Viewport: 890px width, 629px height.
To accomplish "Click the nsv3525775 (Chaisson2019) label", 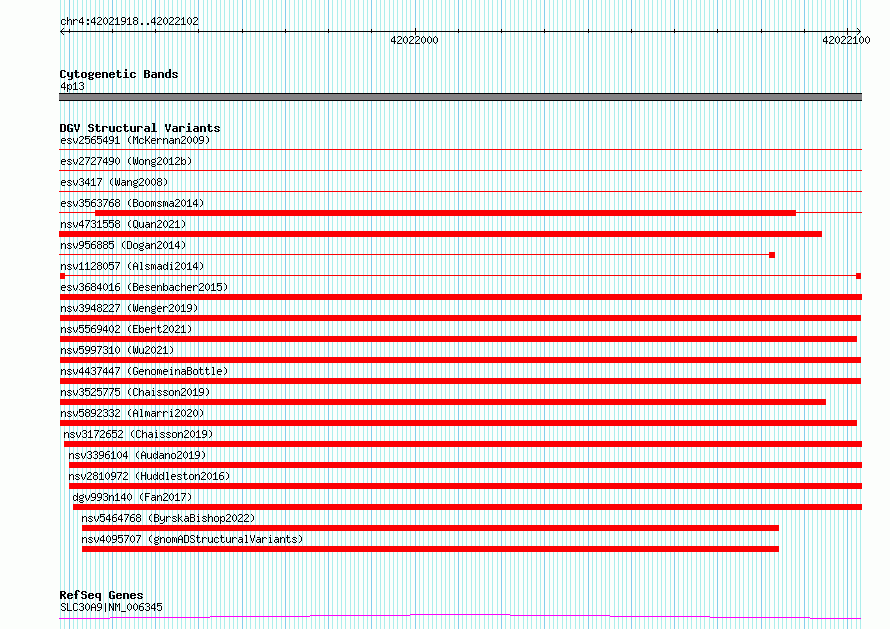I will coord(135,392).
